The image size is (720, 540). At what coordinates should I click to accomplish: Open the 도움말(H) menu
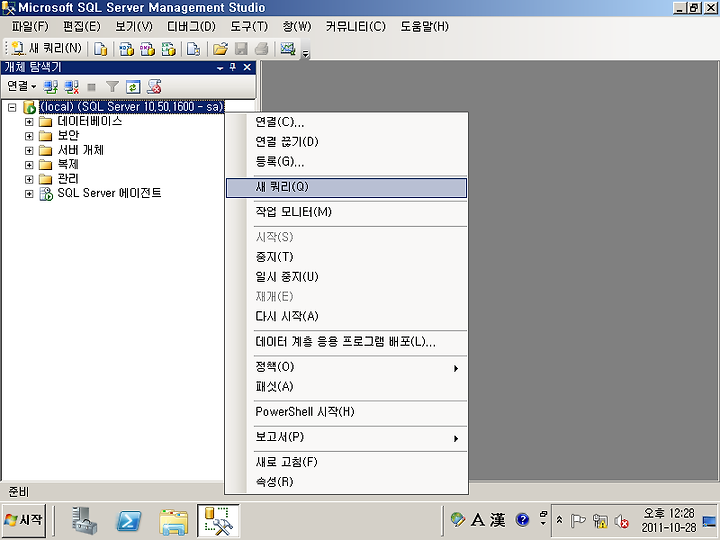pos(424,27)
